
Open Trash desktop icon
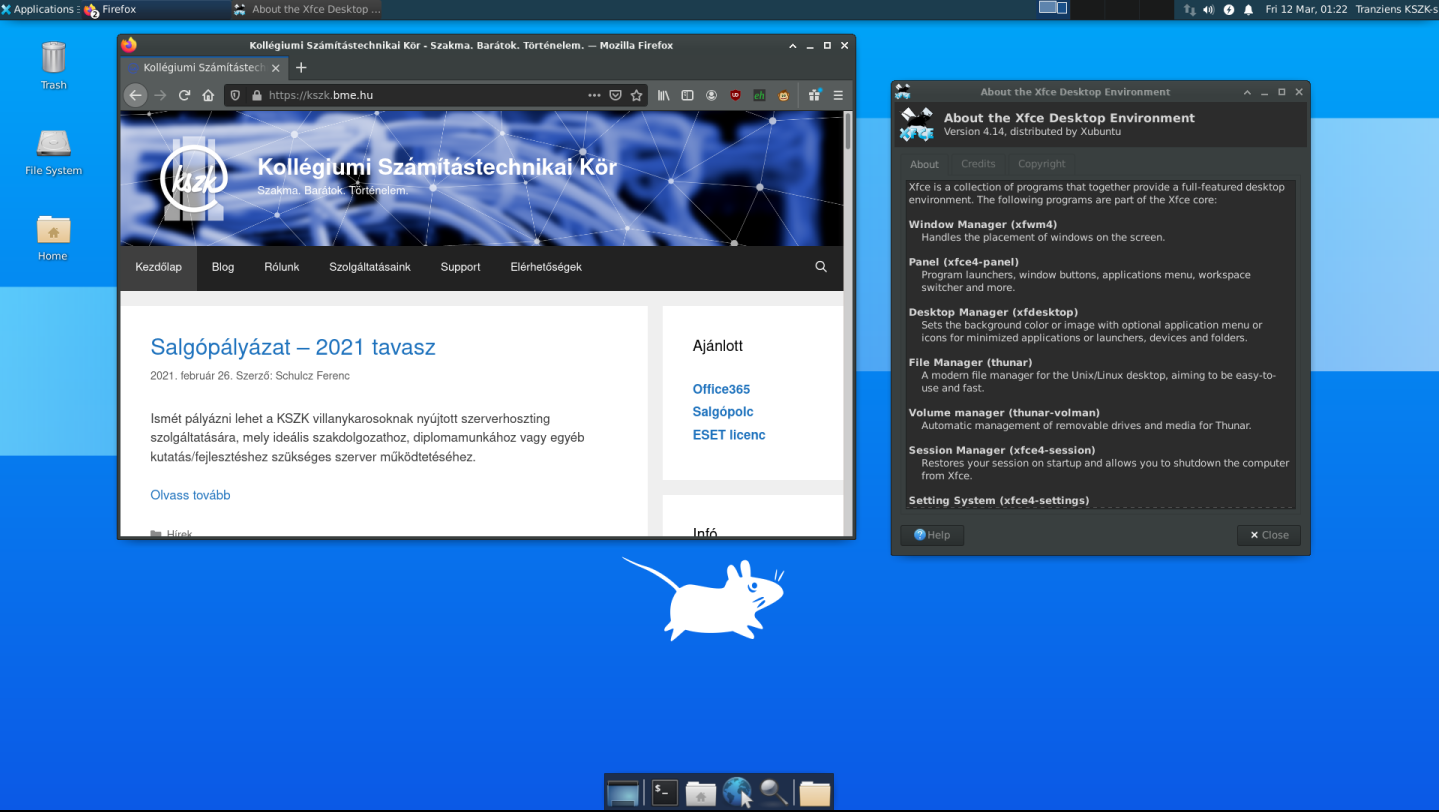(54, 65)
